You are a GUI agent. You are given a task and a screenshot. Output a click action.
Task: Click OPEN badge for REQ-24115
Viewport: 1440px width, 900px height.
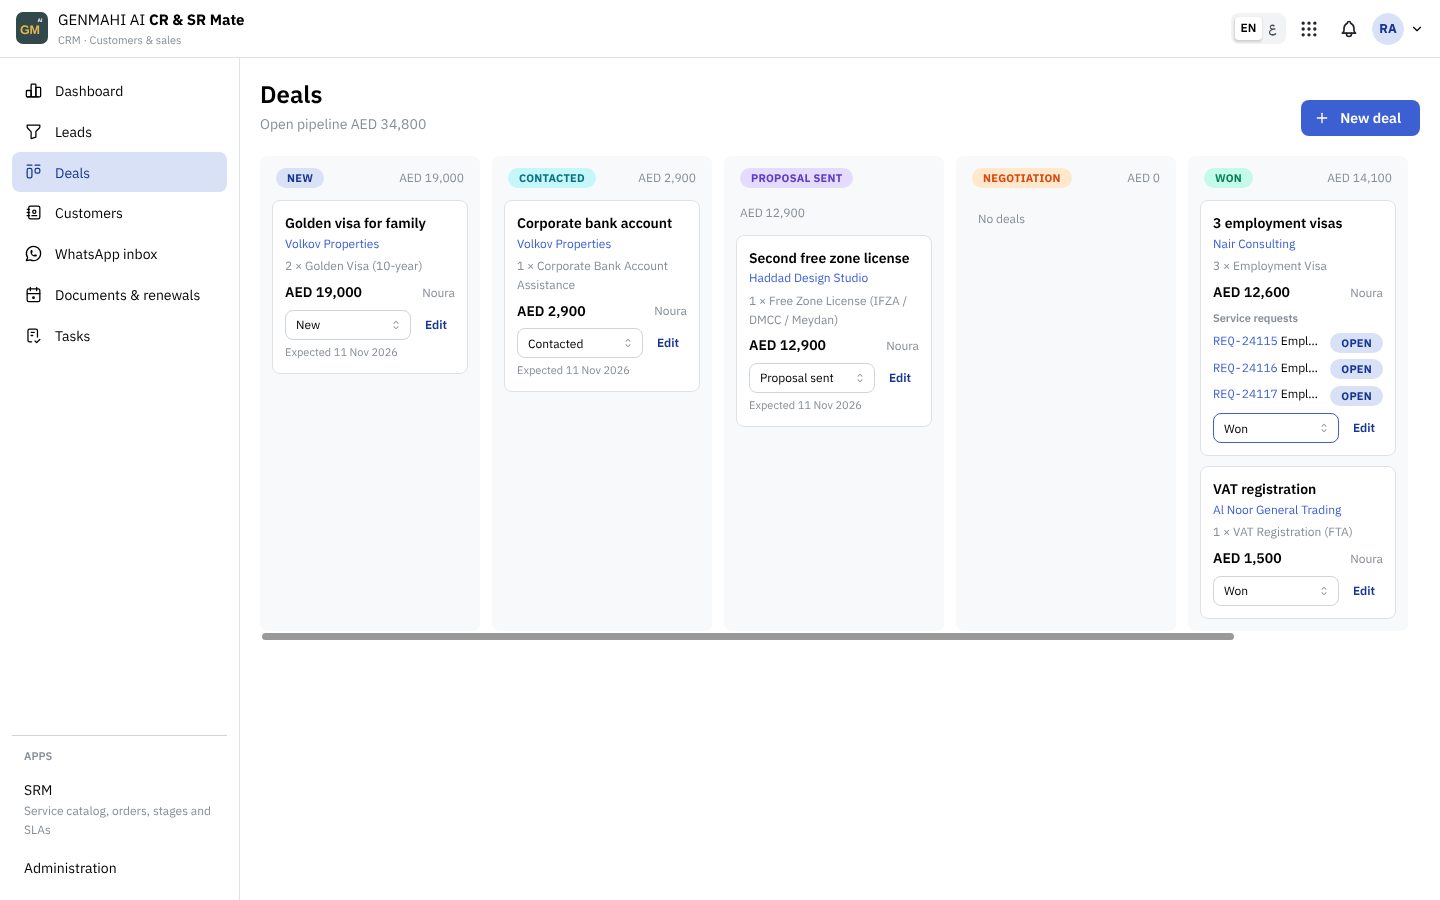1356,343
